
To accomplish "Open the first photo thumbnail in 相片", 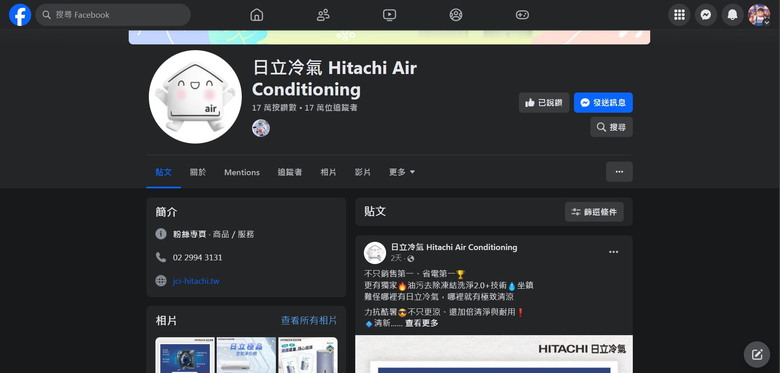I will 185,355.
